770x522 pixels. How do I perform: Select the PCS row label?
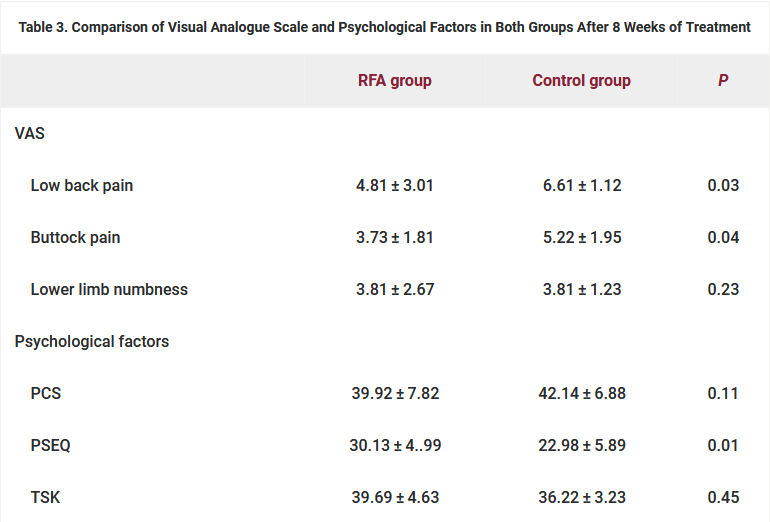click(46, 393)
